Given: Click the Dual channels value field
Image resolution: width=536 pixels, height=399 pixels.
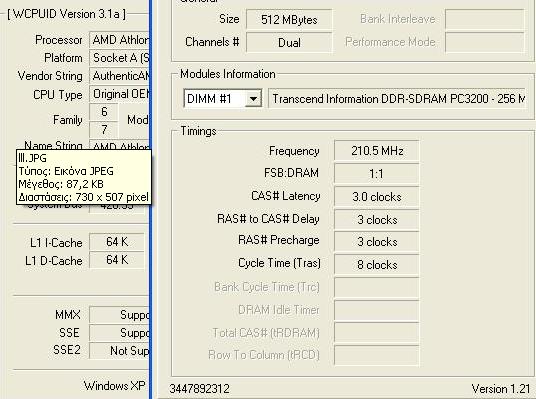Looking at the screenshot, I should pos(289,43).
